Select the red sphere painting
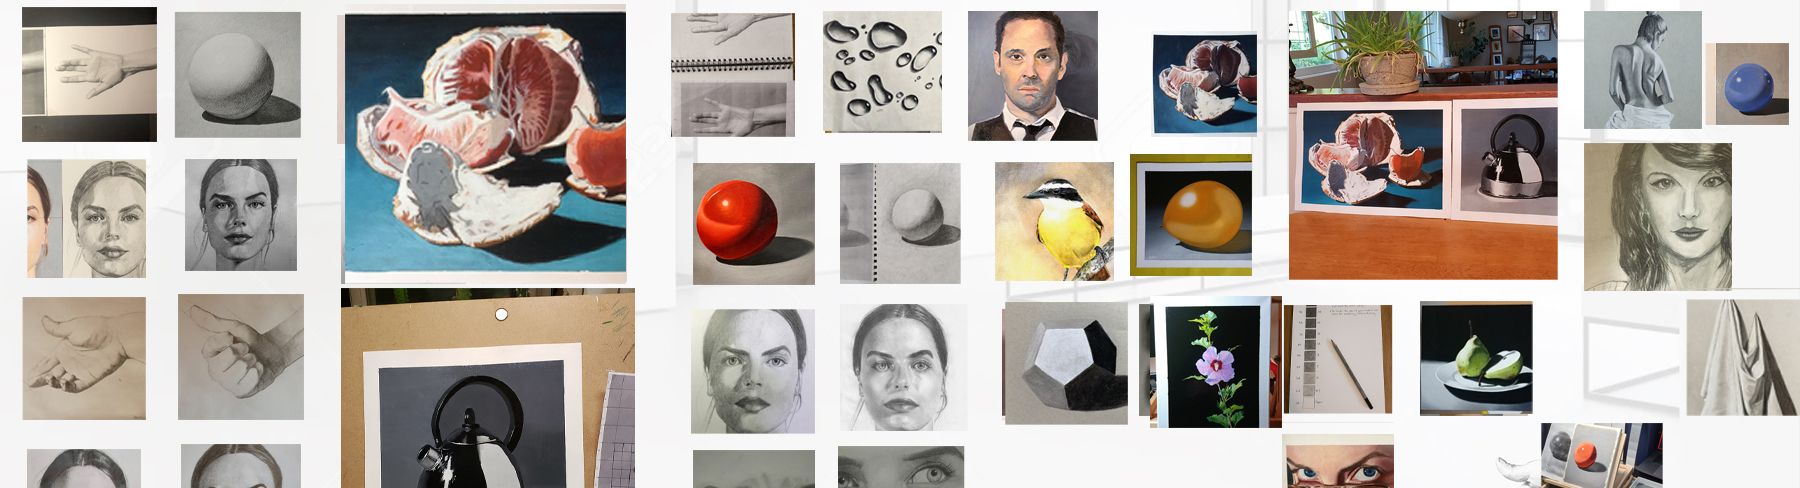The image size is (1800, 488). [x=753, y=224]
